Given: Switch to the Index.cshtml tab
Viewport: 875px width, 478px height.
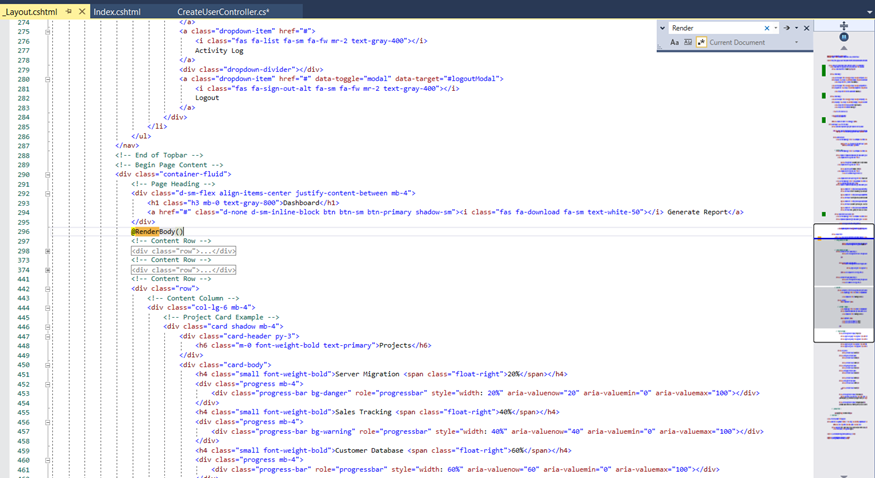Looking at the screenshot, I should click(117, 12).
